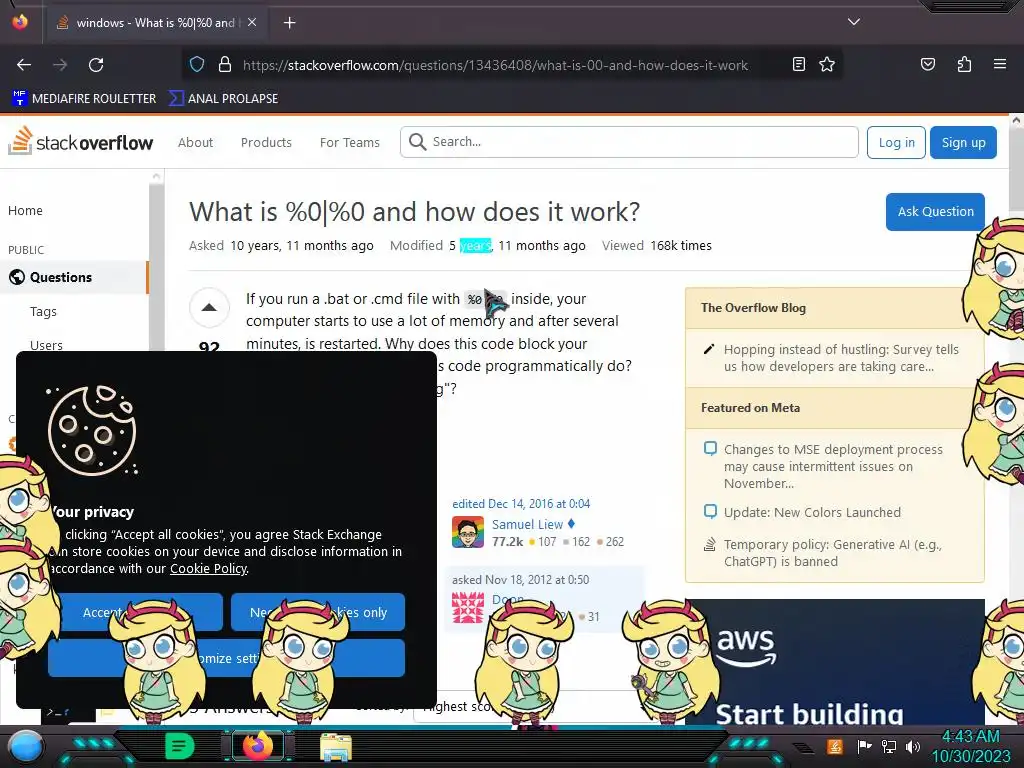The height and width of the screenshot is (768, 1024).
Task: Switch to Firefox on the taskbar
Action: coord(258,746)
